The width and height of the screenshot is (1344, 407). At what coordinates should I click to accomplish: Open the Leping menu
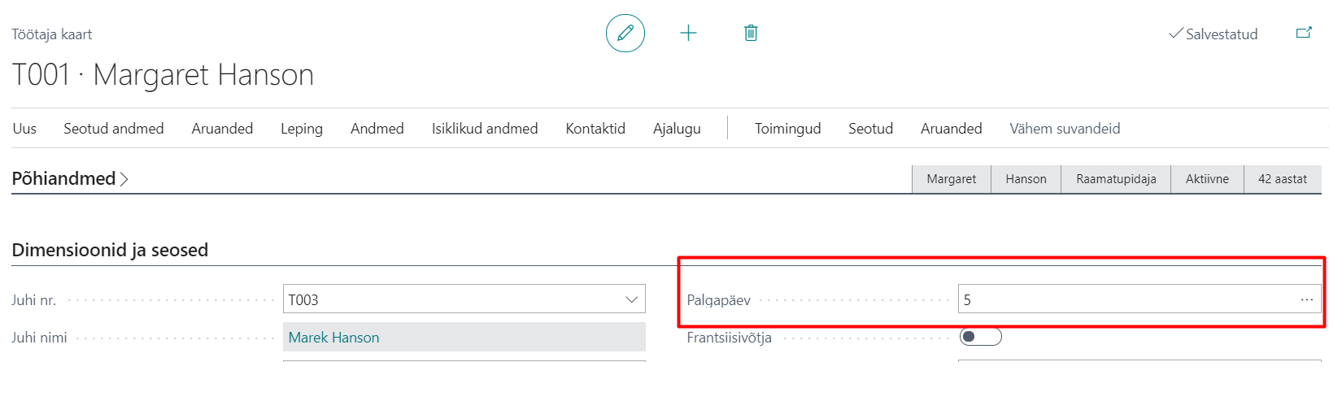click(x=302, y=129)
